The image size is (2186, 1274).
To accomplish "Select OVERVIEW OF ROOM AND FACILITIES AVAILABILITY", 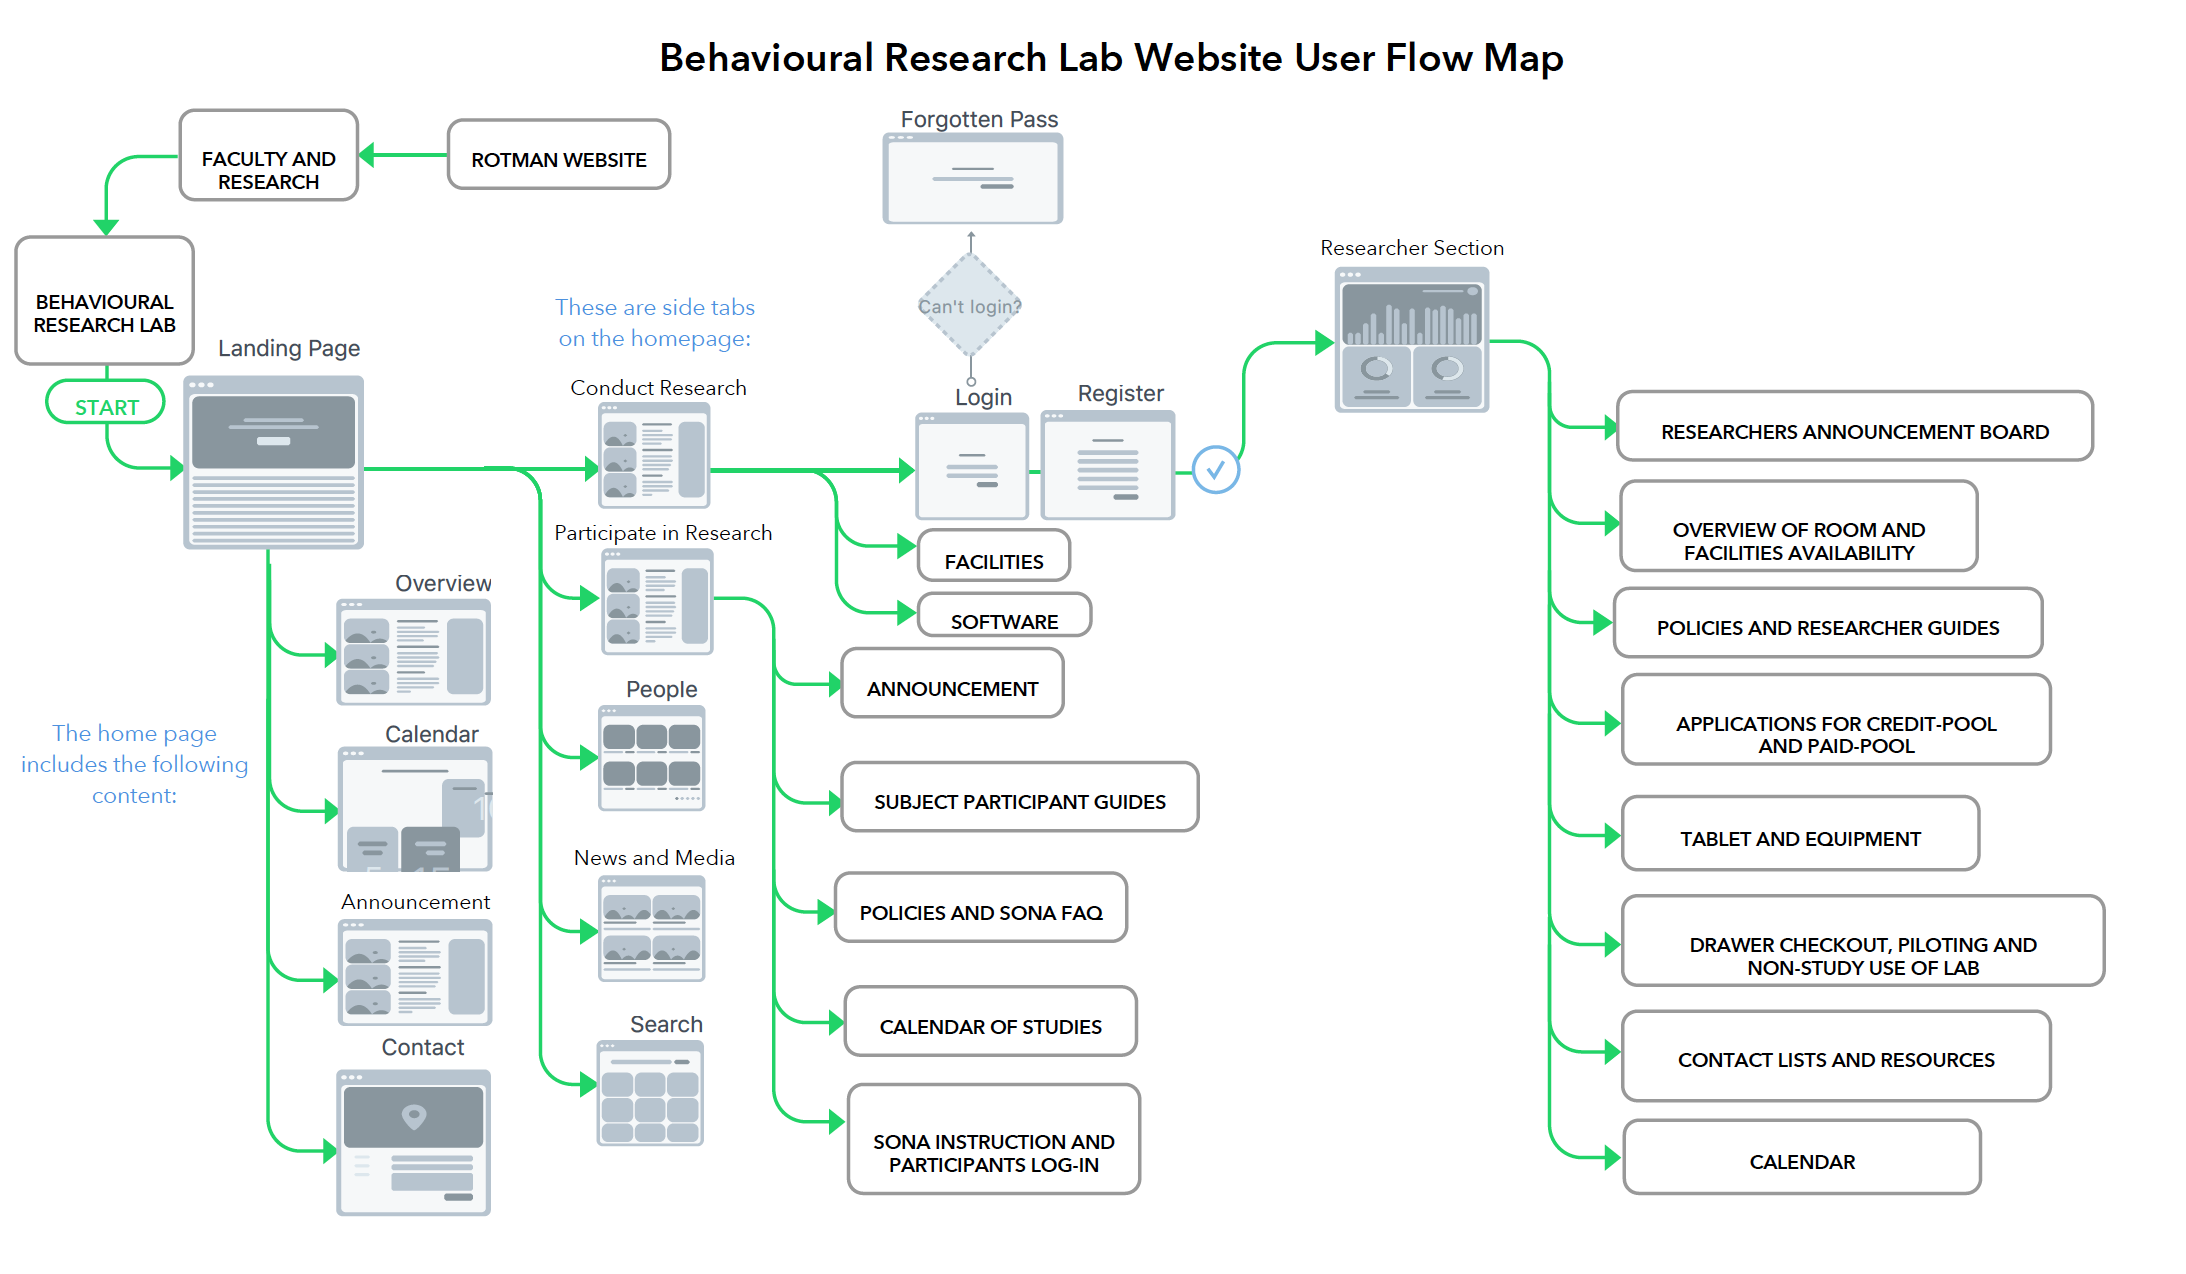I will click(1799, 527).
